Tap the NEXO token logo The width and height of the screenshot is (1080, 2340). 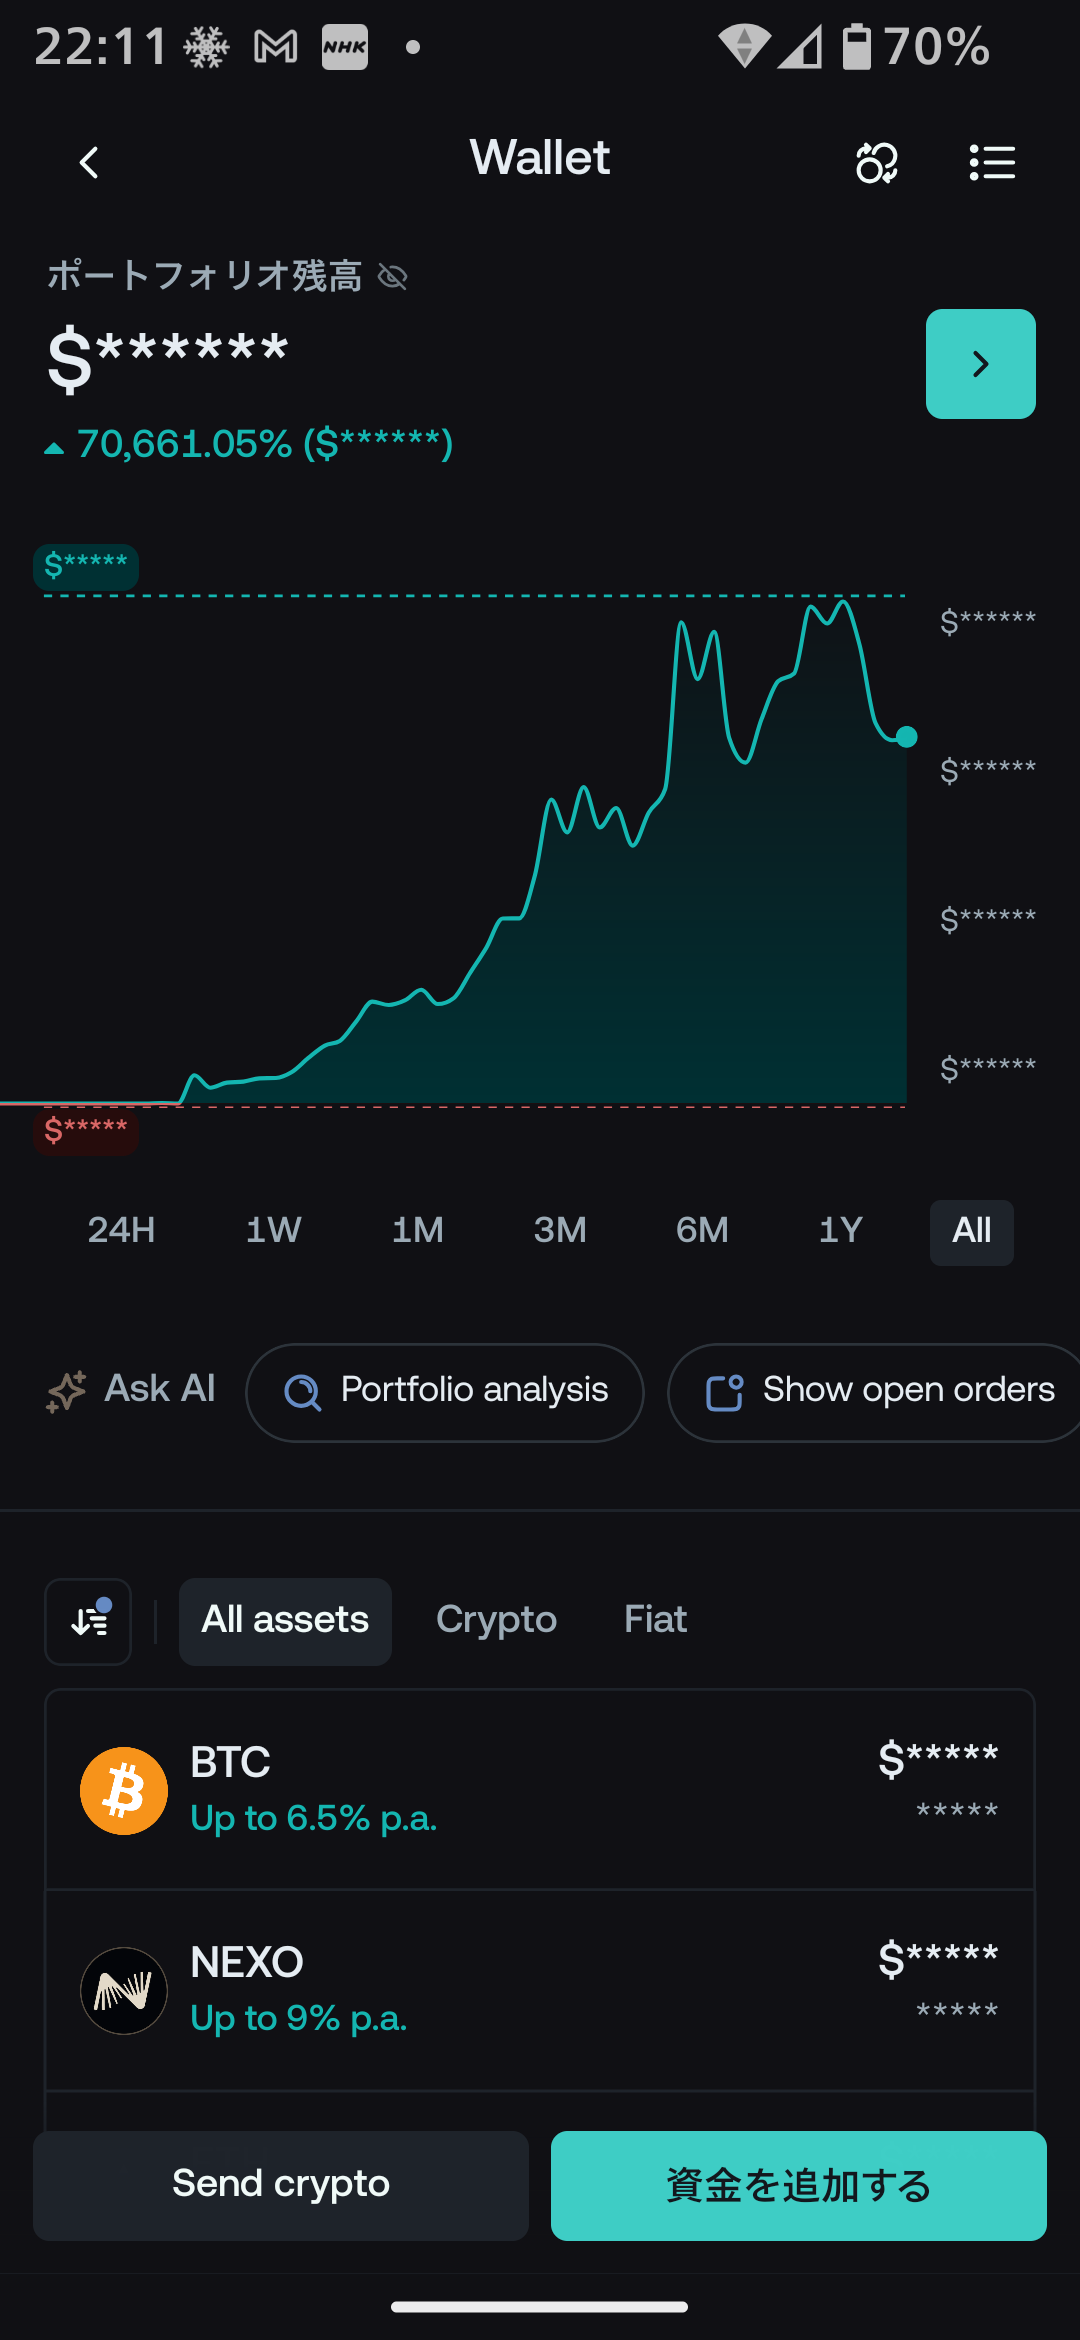coord(124,1990)
